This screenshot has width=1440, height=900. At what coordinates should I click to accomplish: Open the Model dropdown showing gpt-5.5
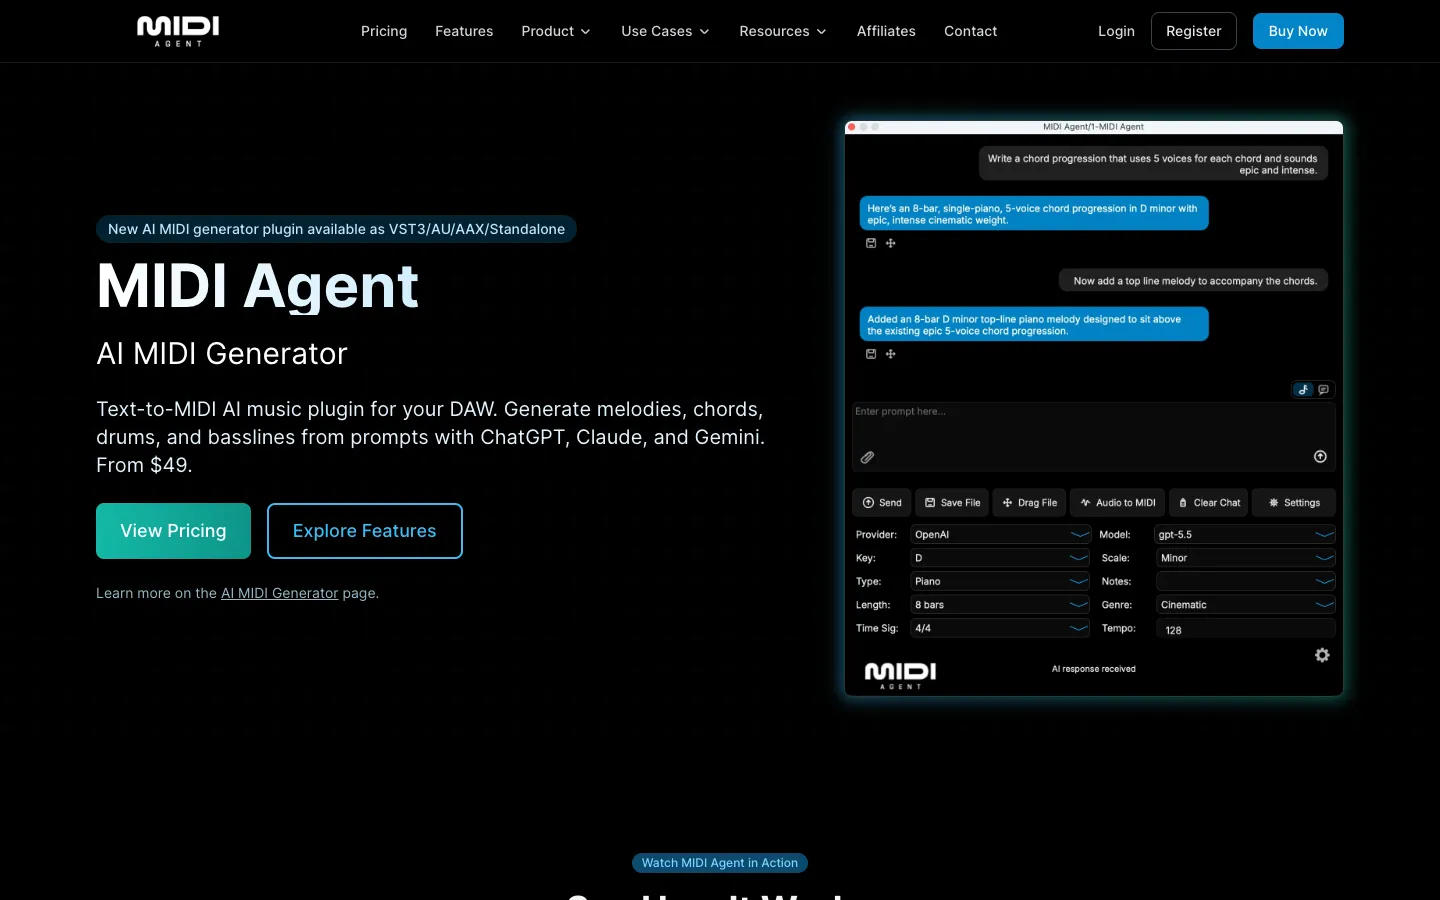pos(1245,535)
